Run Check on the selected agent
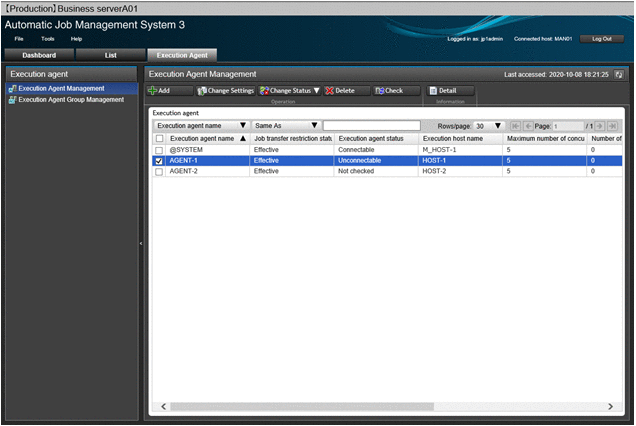636x426 pixels. [396, 90]
